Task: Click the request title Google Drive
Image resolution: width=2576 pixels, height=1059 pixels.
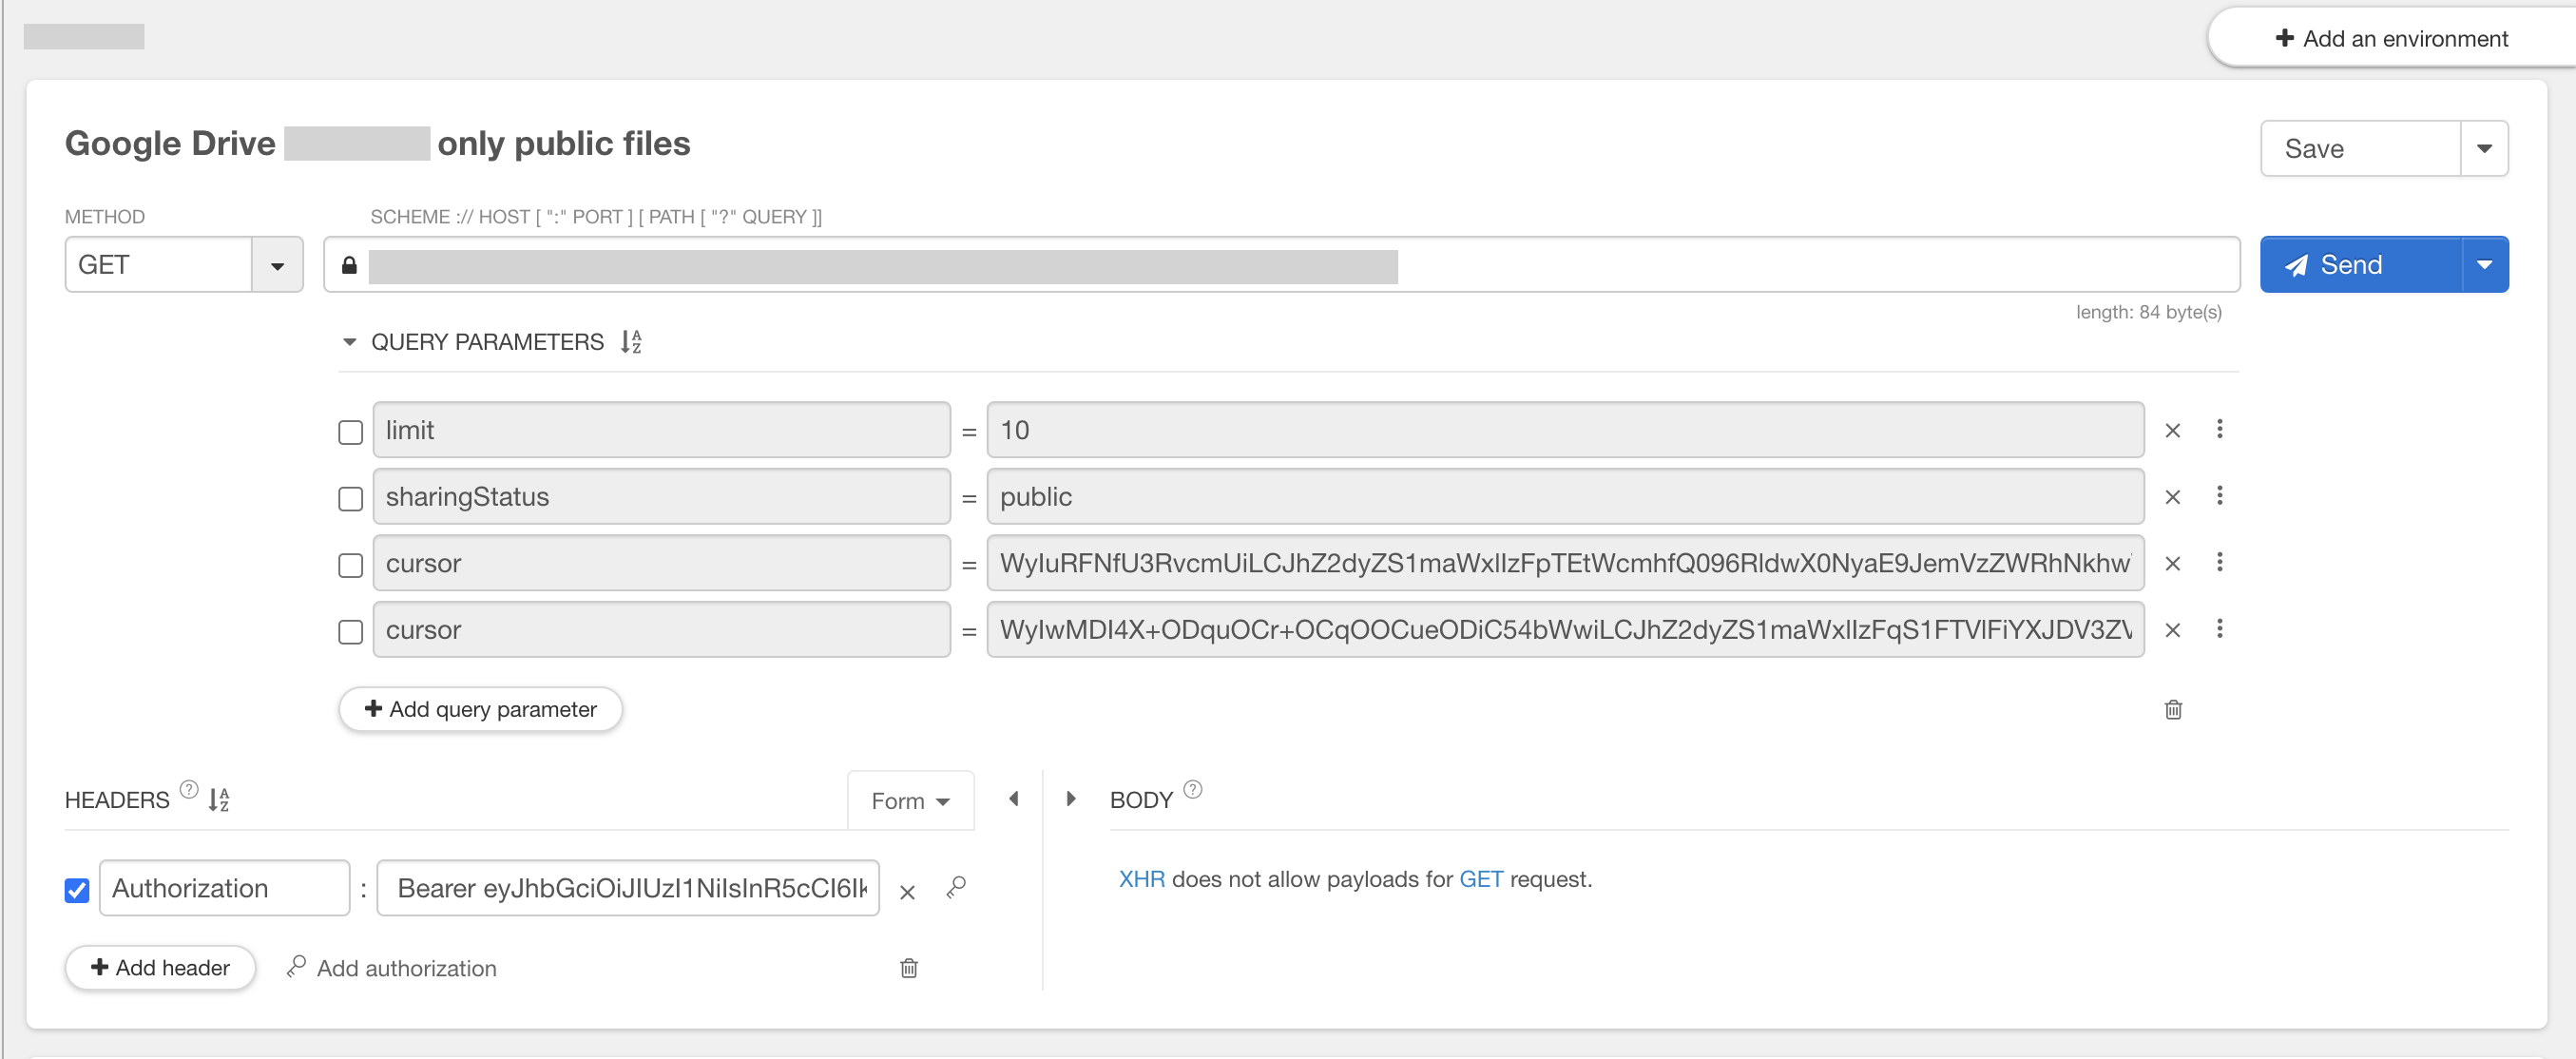Action: (377, 143)
